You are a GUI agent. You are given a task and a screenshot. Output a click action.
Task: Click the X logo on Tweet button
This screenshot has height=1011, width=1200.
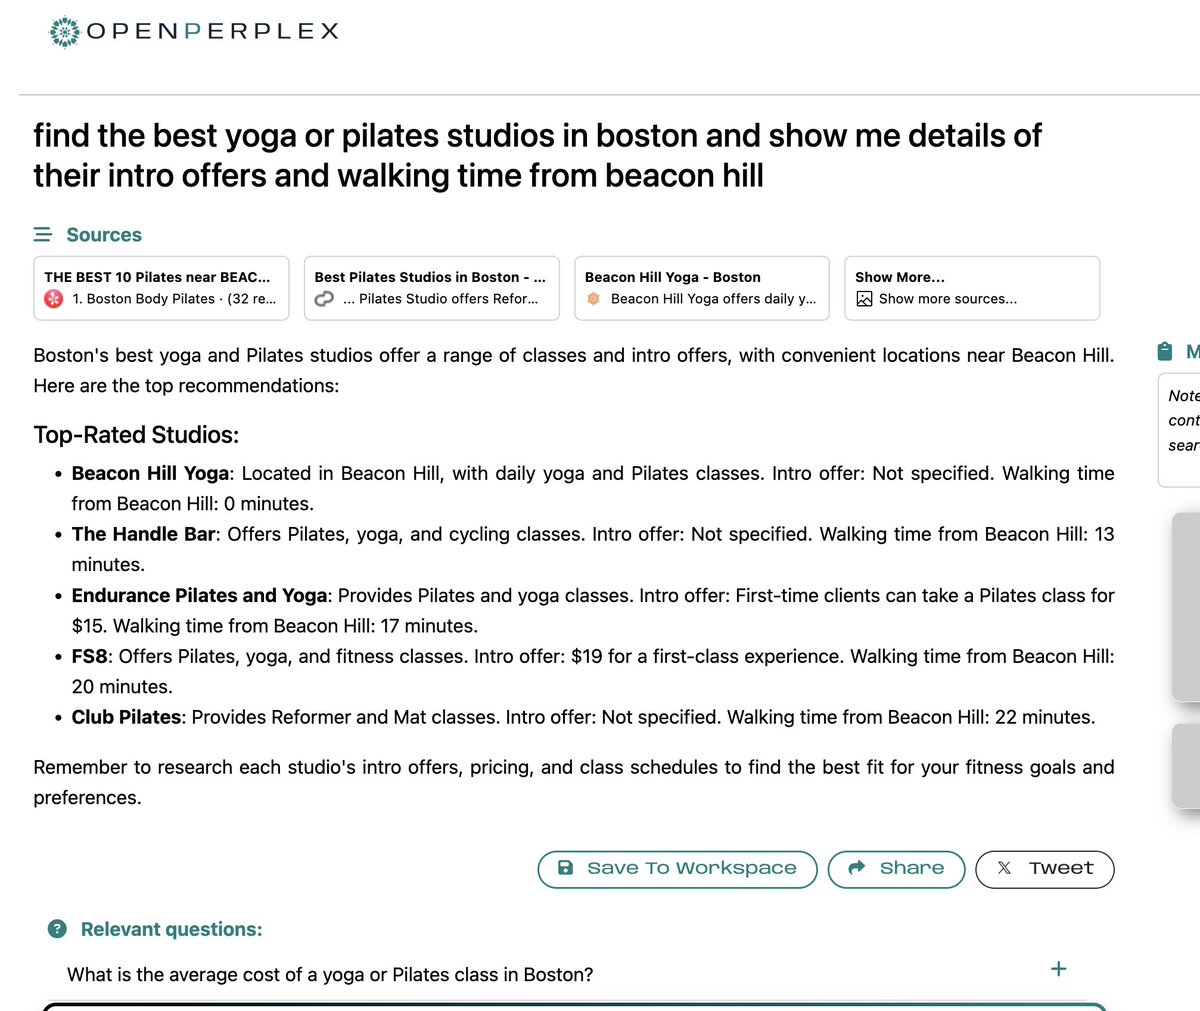click(1004, 868)
